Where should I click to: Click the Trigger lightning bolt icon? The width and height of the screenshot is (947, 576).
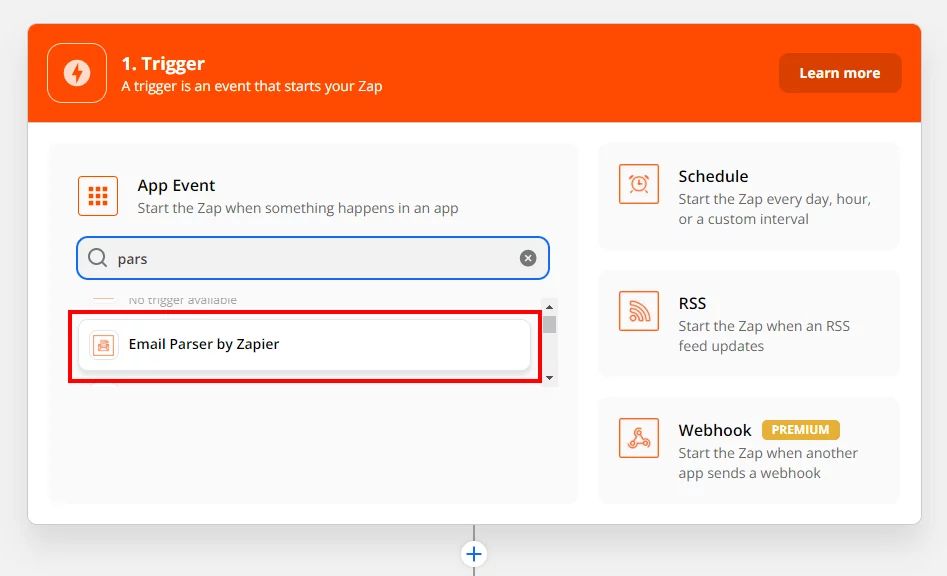77,73
